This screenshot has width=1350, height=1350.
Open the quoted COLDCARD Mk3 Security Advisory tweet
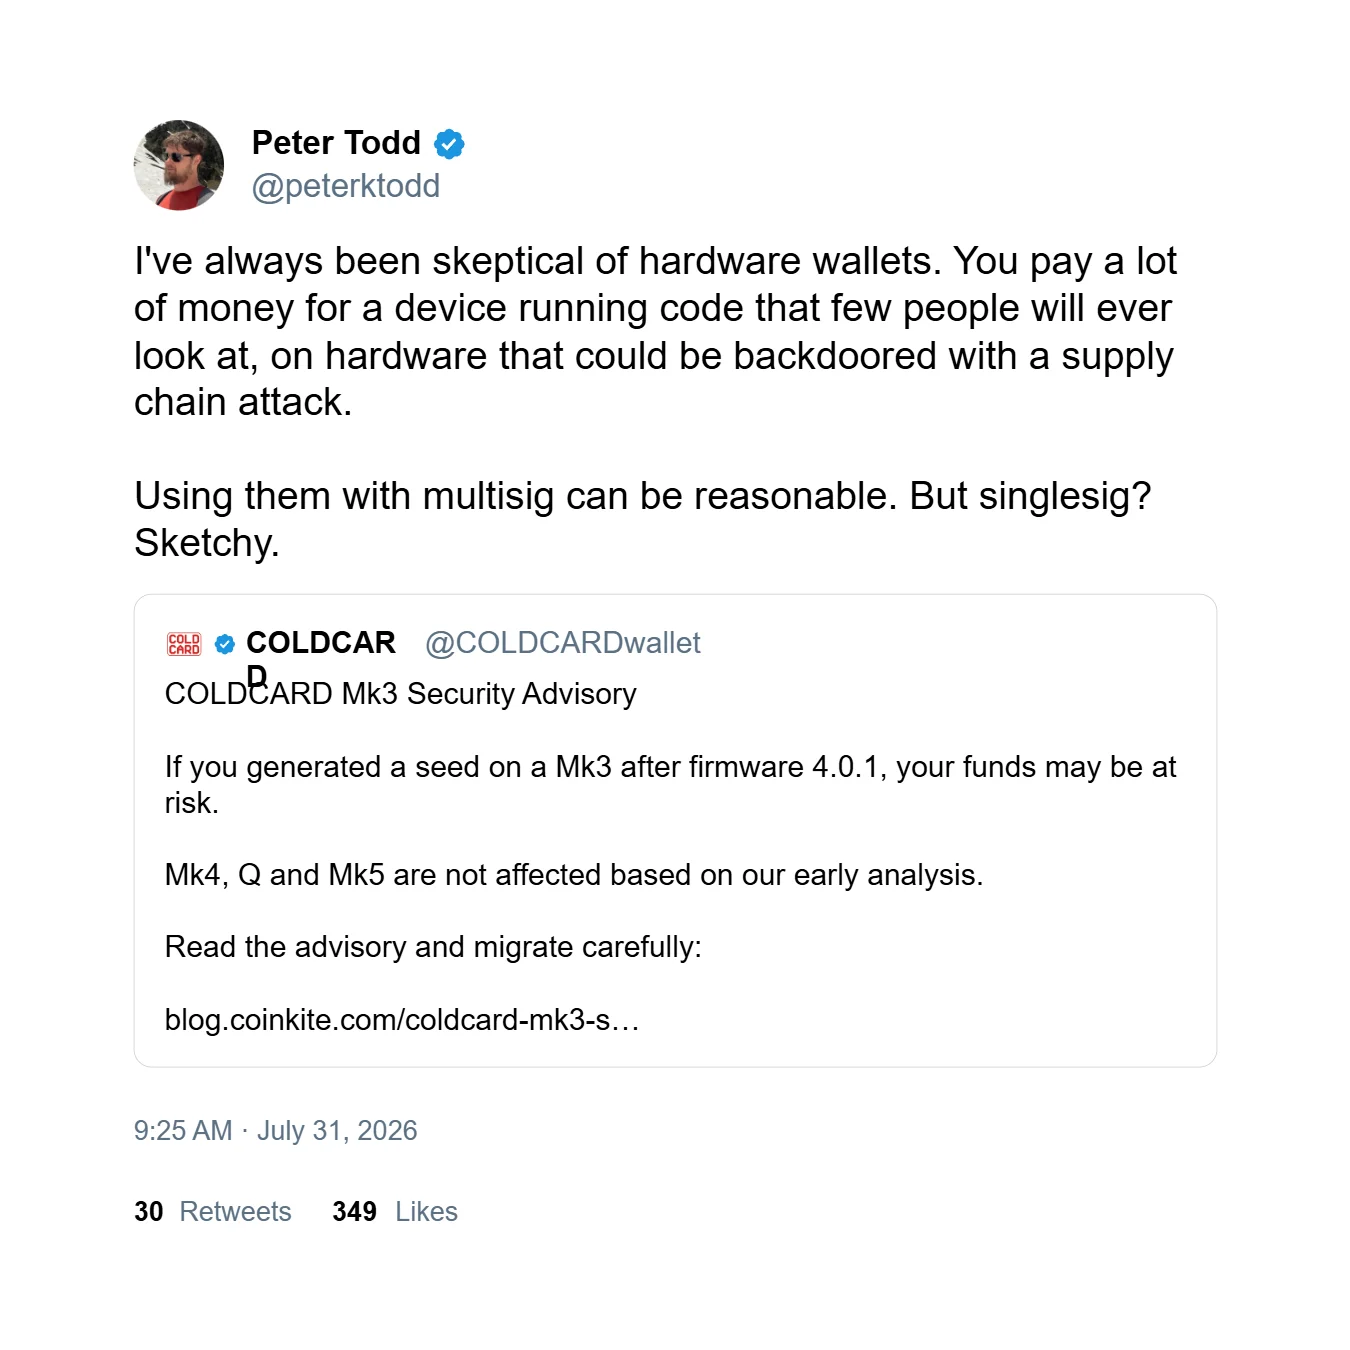click(x=675, y=831)
